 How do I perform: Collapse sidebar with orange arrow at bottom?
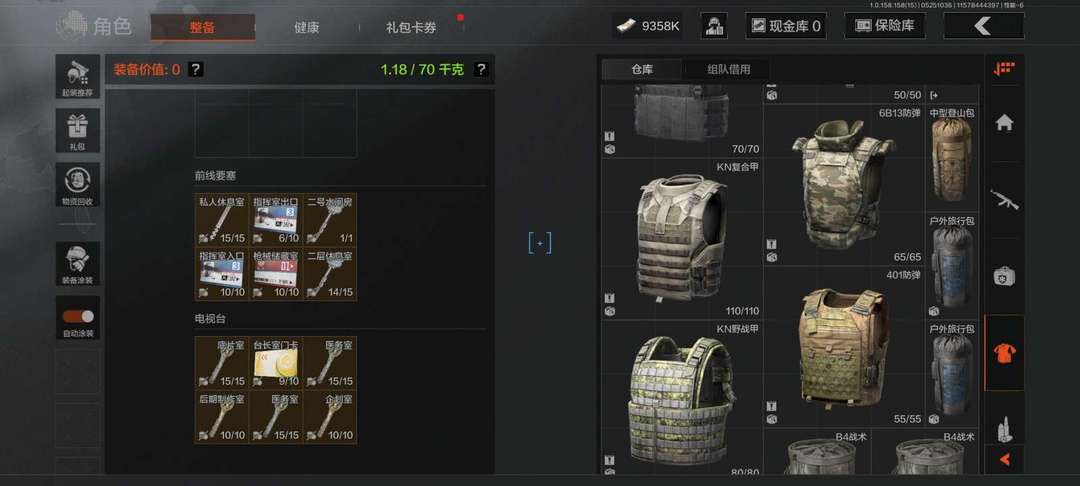click(1004, 458)
